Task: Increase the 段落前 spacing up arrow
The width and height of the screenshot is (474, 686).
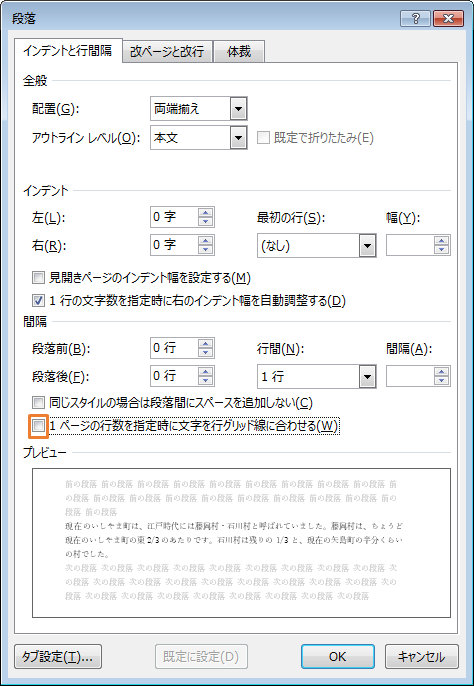Action: pos(205,343)
